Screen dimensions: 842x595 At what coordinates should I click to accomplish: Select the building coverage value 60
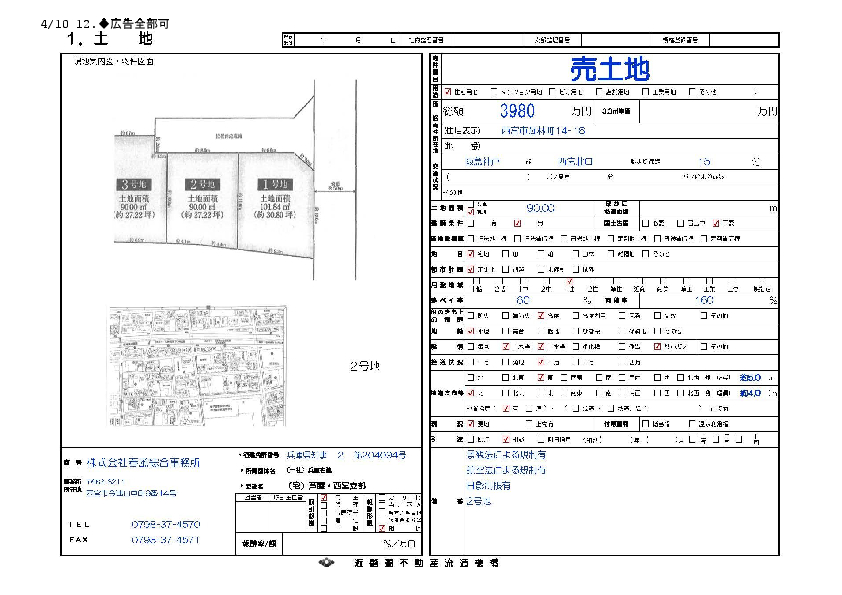[x=522, y=300]
